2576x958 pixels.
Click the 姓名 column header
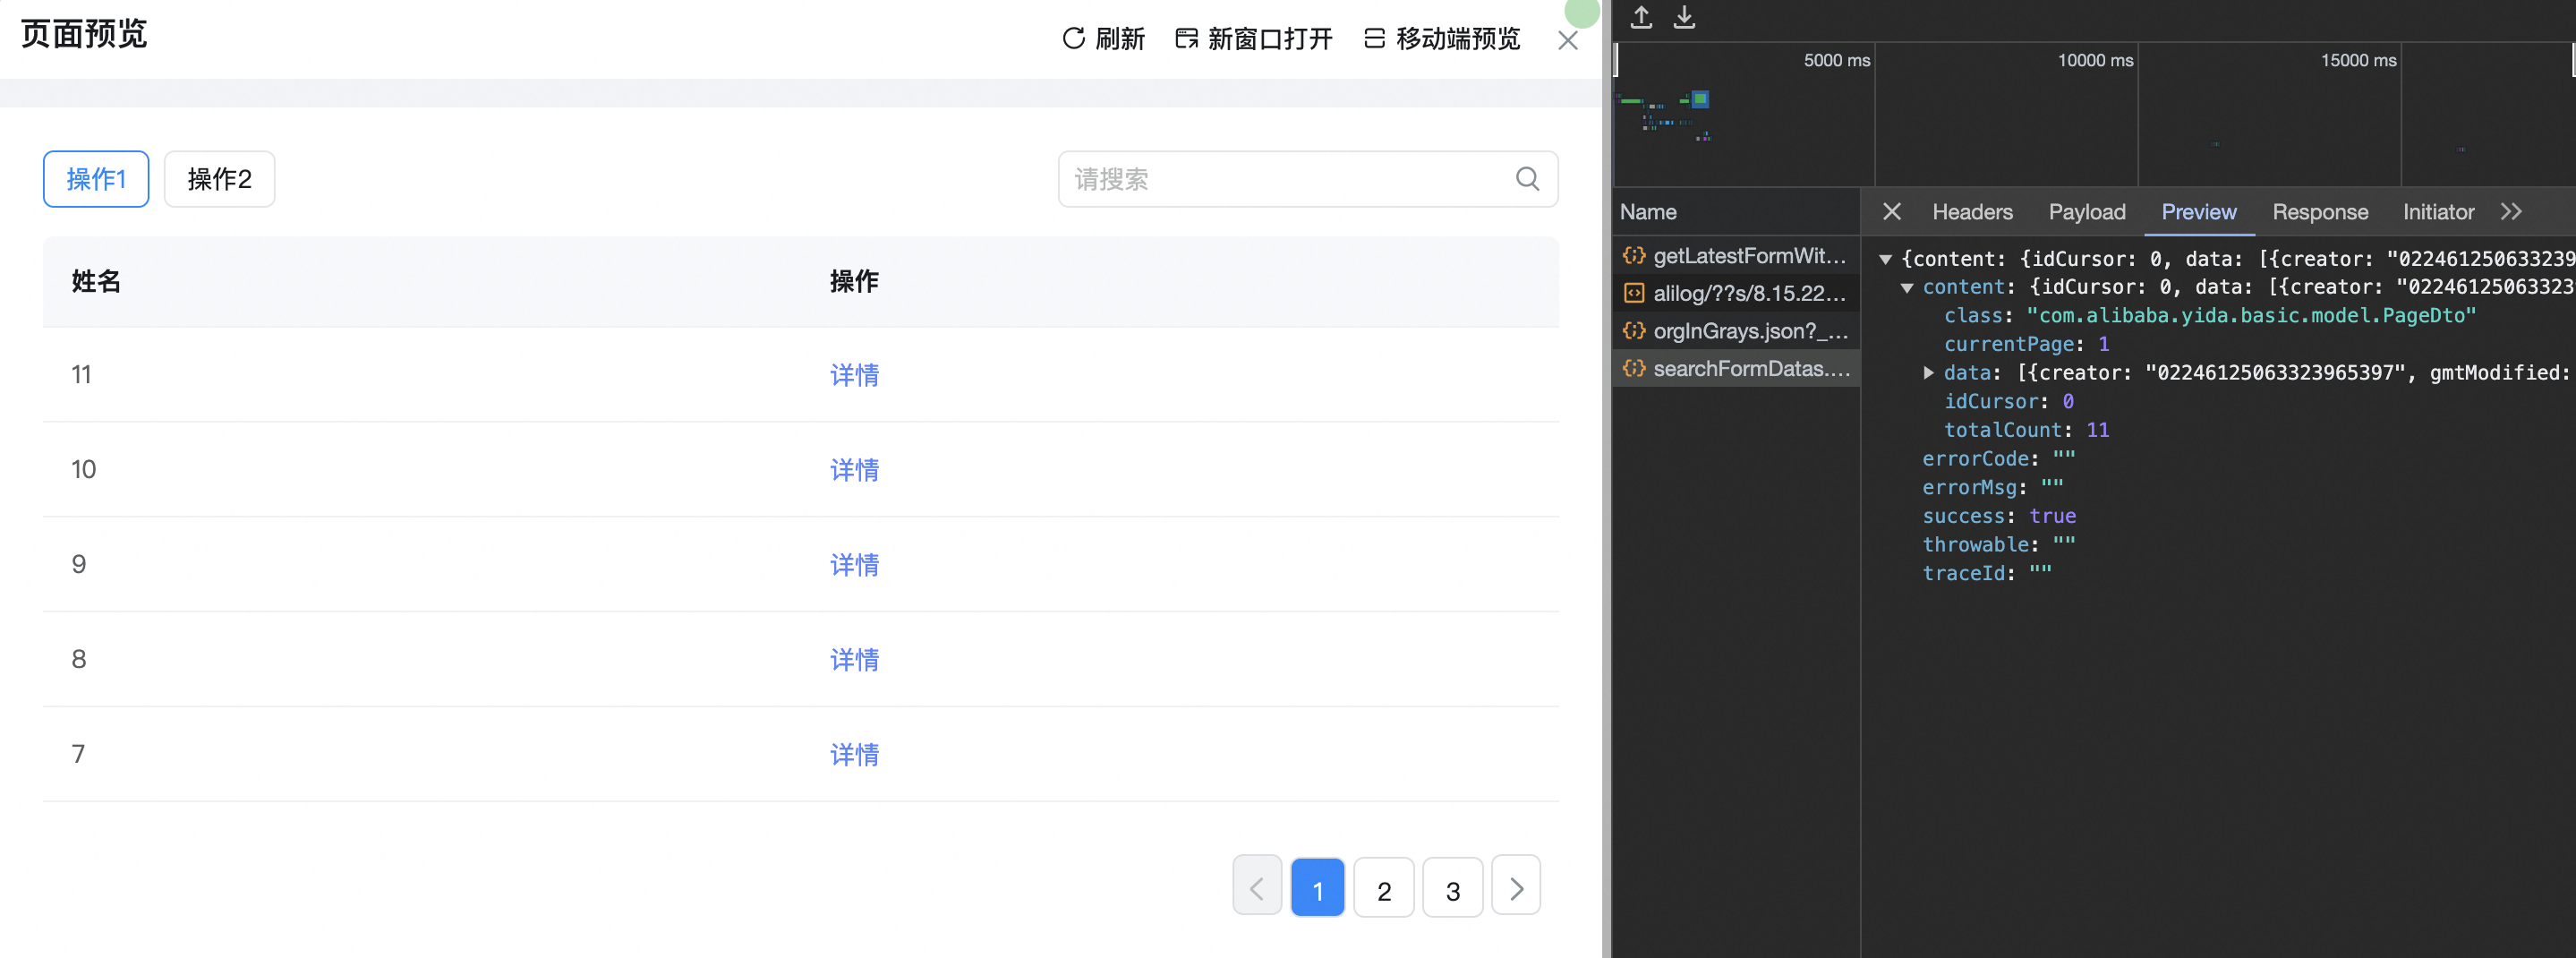pyautogui.click(x=96, y=282)
